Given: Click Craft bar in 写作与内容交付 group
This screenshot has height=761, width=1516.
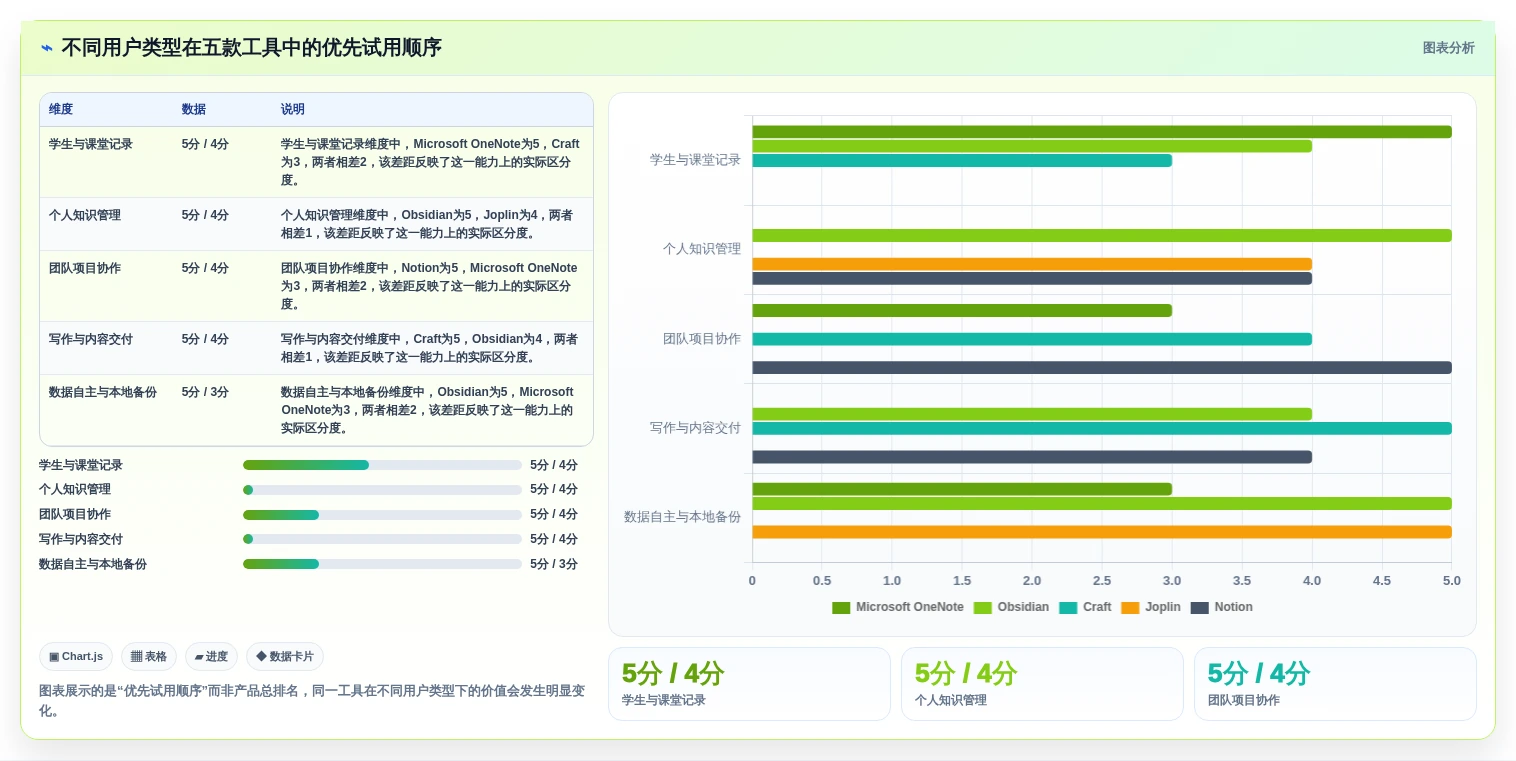Looking at the screenshot, I should [x=1102, y=428].
